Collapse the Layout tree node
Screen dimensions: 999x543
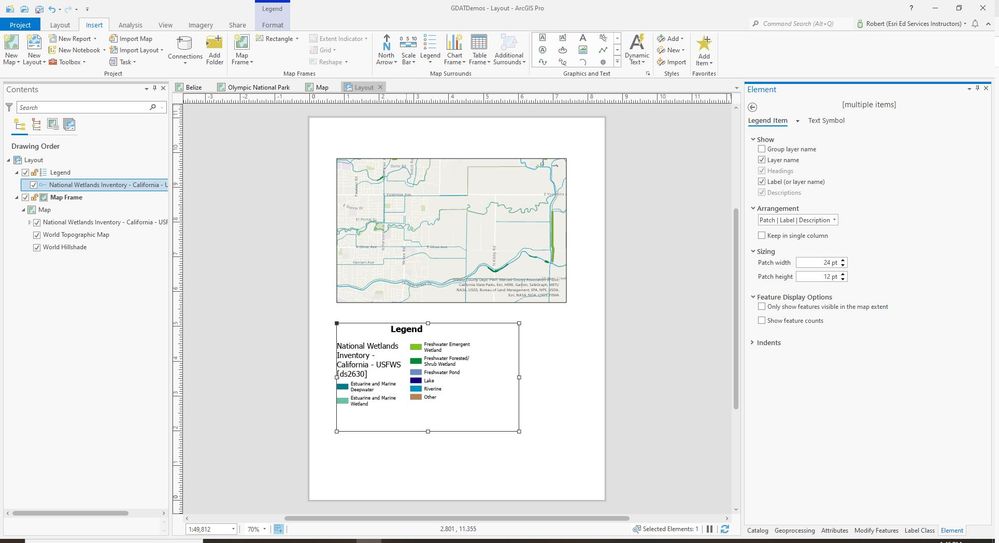click(x=9, y=161)
